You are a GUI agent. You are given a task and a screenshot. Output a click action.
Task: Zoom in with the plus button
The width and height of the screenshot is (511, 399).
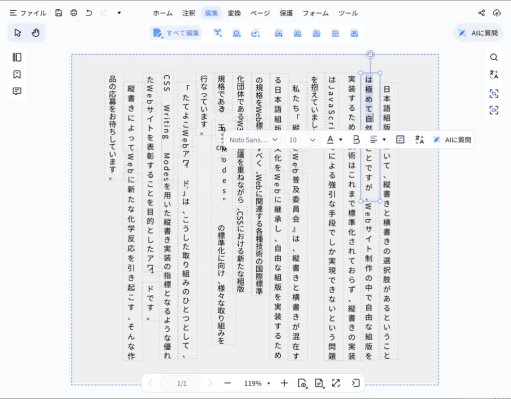click(284, 383)
